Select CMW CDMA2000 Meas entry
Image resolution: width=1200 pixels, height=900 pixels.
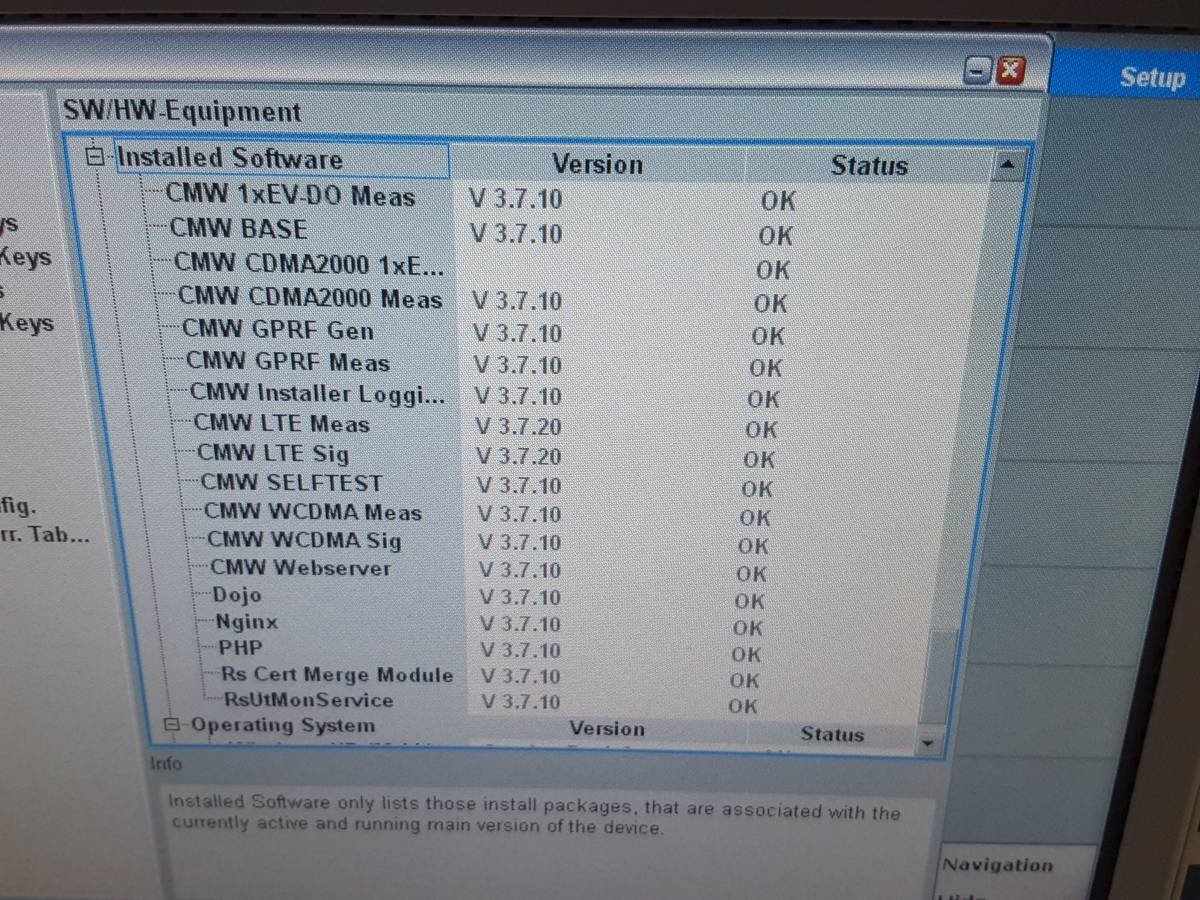click(310, 298)
